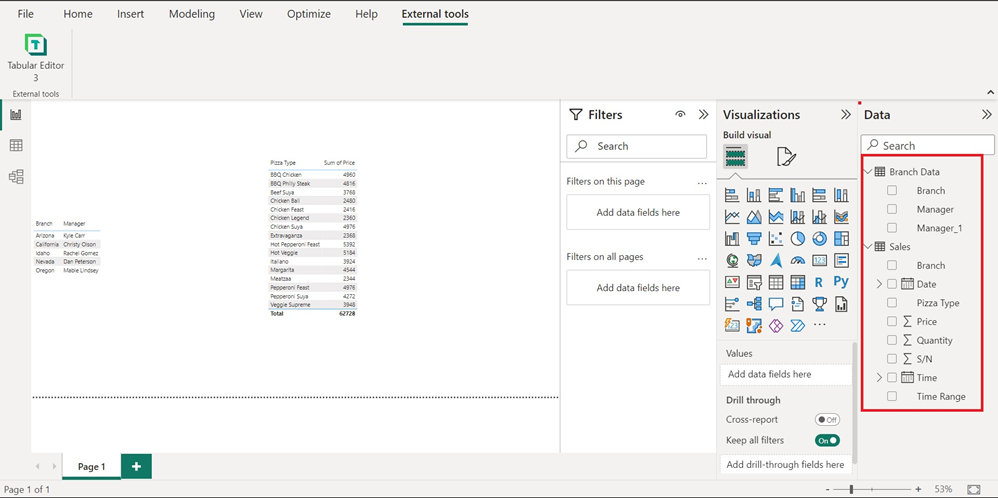This screenshot has width=998, height=498.
Task: Select the Build visual pane icon
Action: click(x=735, y=156)
